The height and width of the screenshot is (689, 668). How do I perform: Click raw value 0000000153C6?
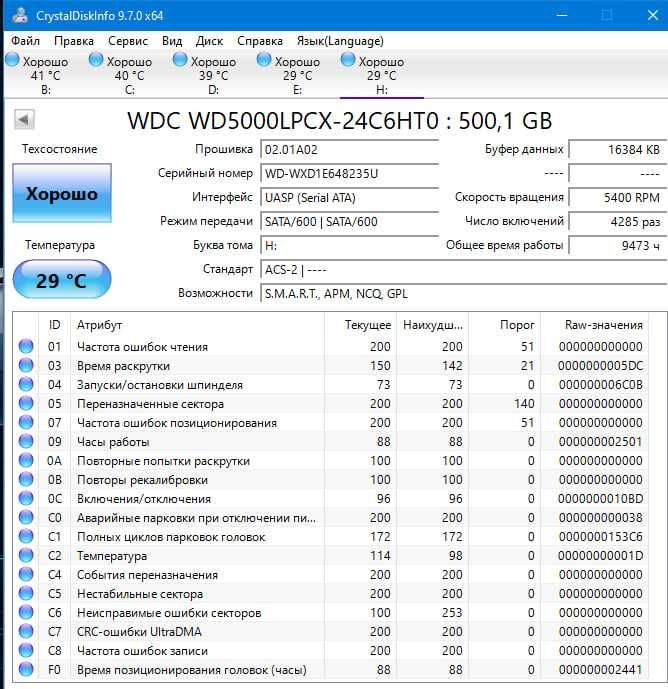coord(600,537)
